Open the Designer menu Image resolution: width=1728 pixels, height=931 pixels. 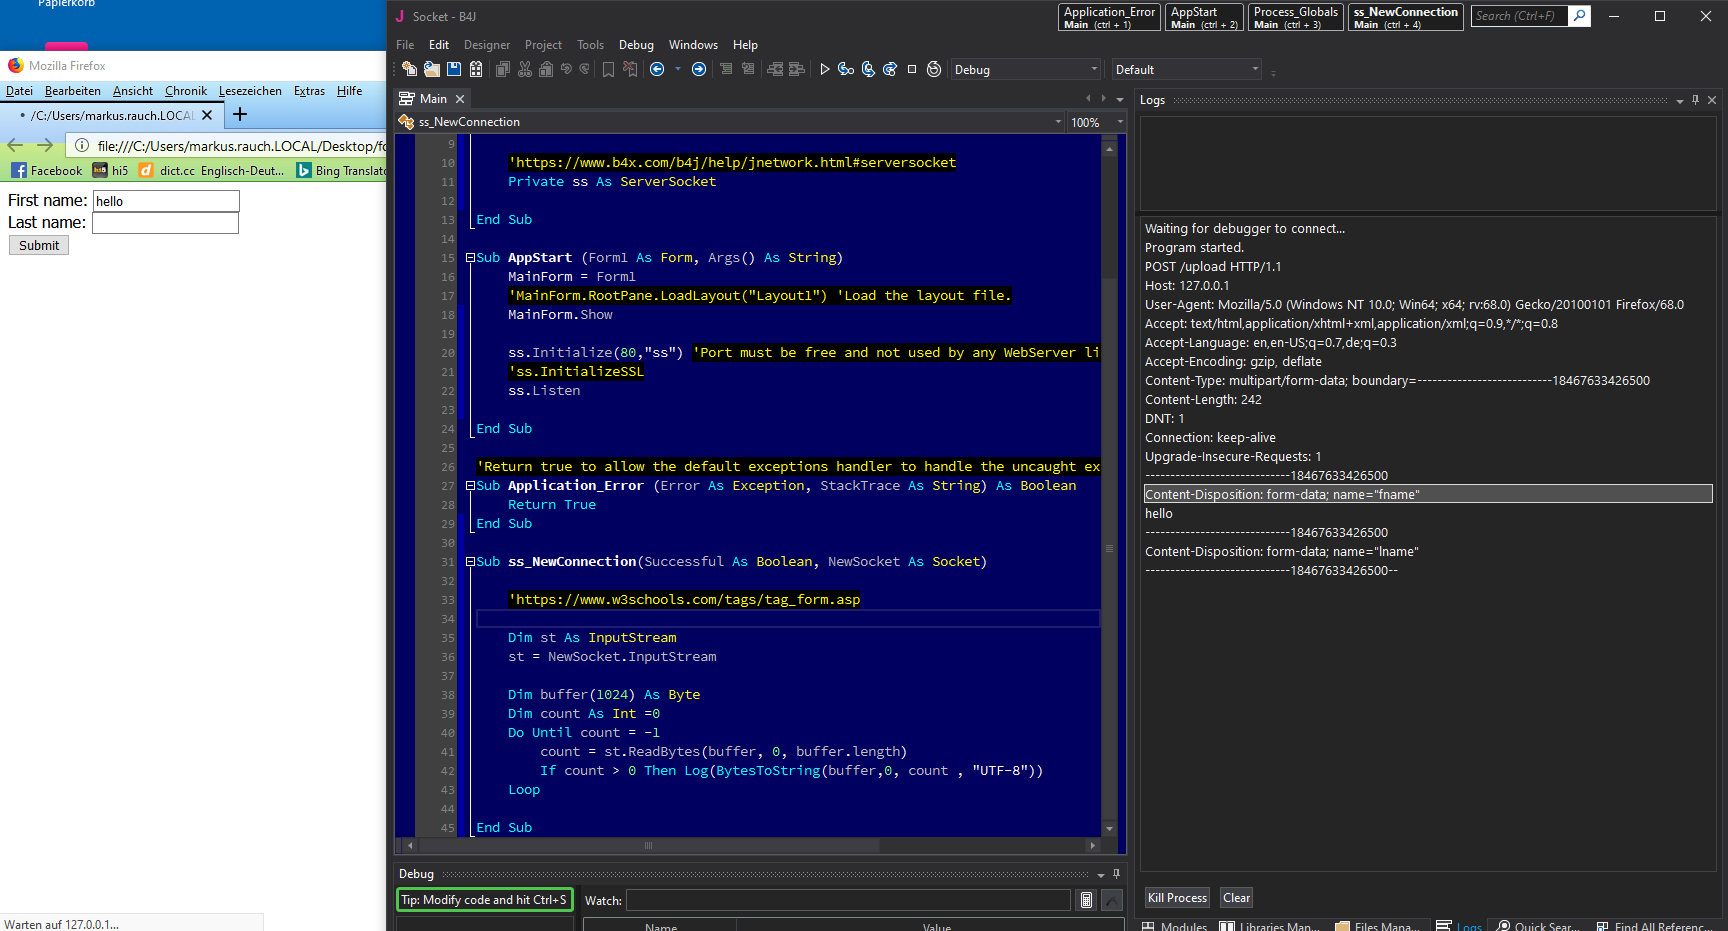[486, 45]
